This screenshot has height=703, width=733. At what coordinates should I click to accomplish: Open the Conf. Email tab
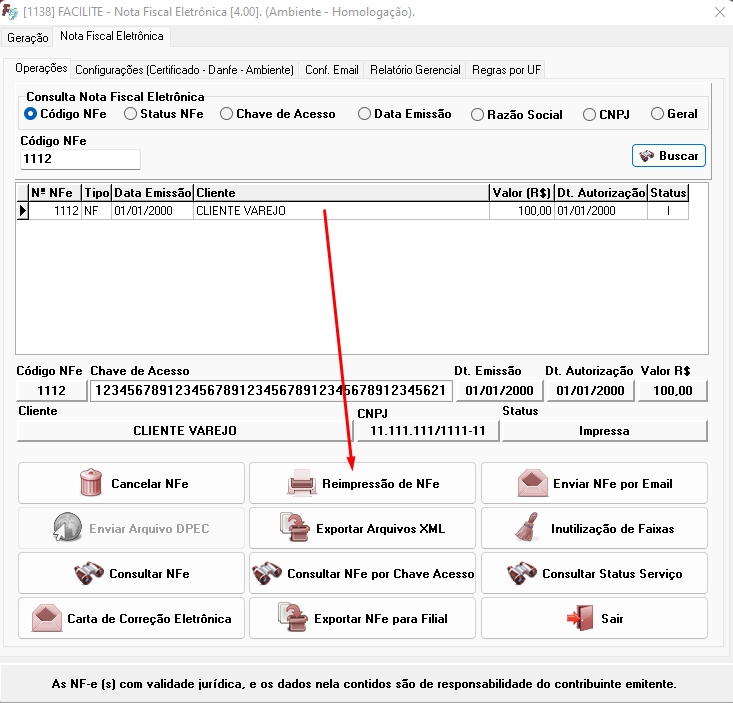pyautogui.click(x=331, y=70)
